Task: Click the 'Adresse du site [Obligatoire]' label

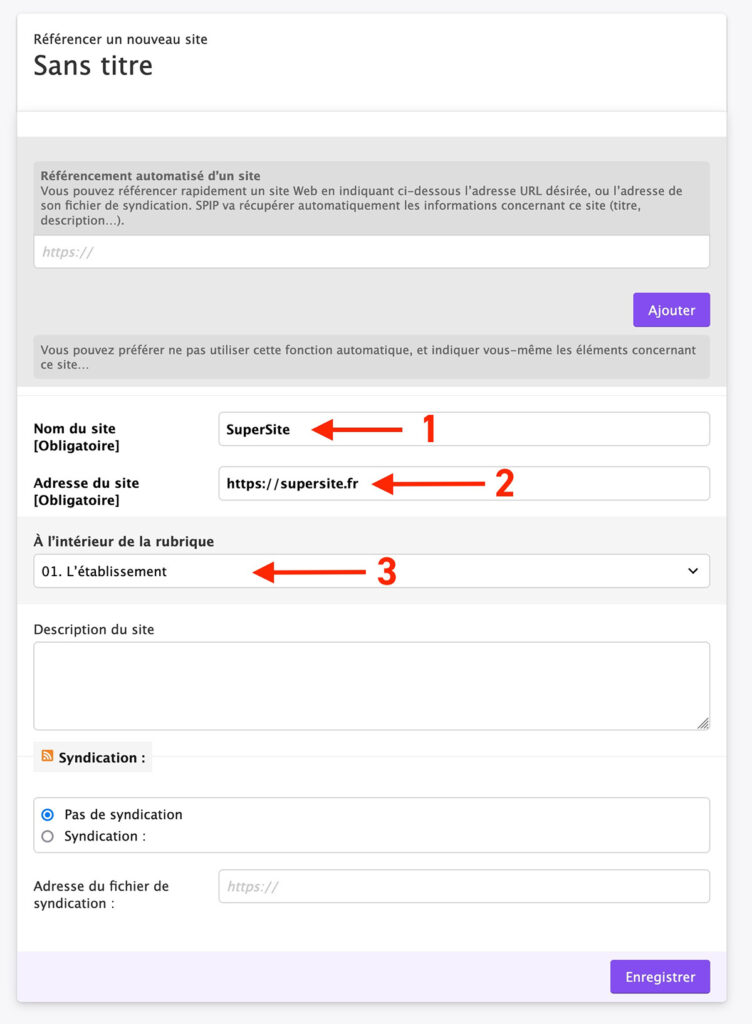Action: [x=86, y=491]
